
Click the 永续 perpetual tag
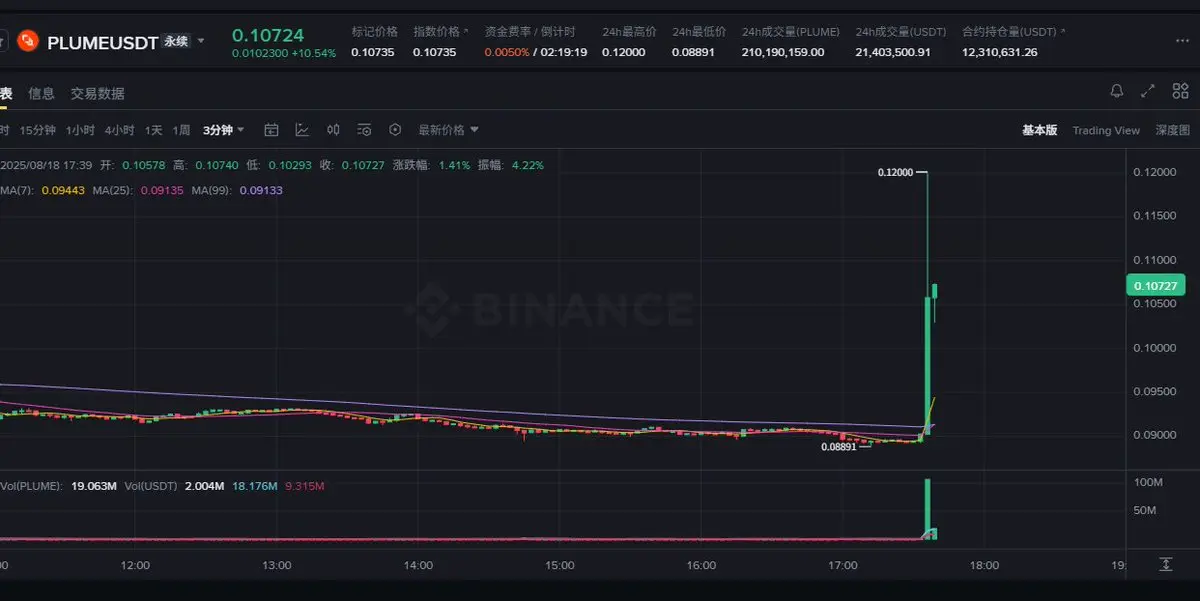(x=176, y=41)
